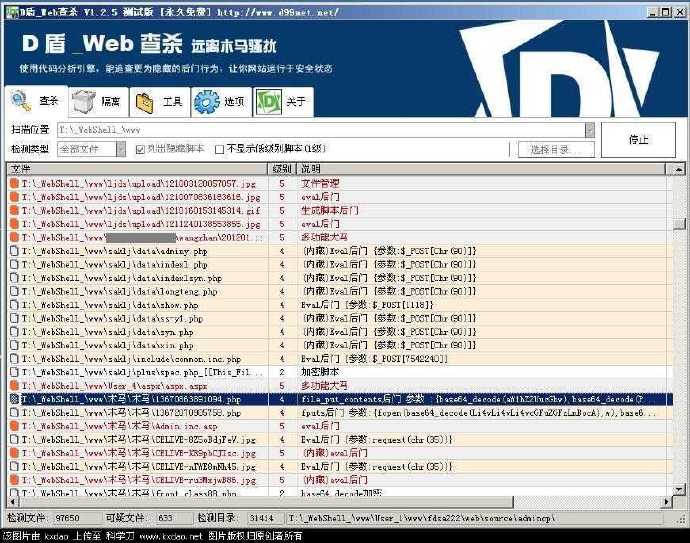Open the 关于 about tab
Image resolution: width=690 pixels, height=543 pixels.
pyautogui.click(x=283, y=102)
